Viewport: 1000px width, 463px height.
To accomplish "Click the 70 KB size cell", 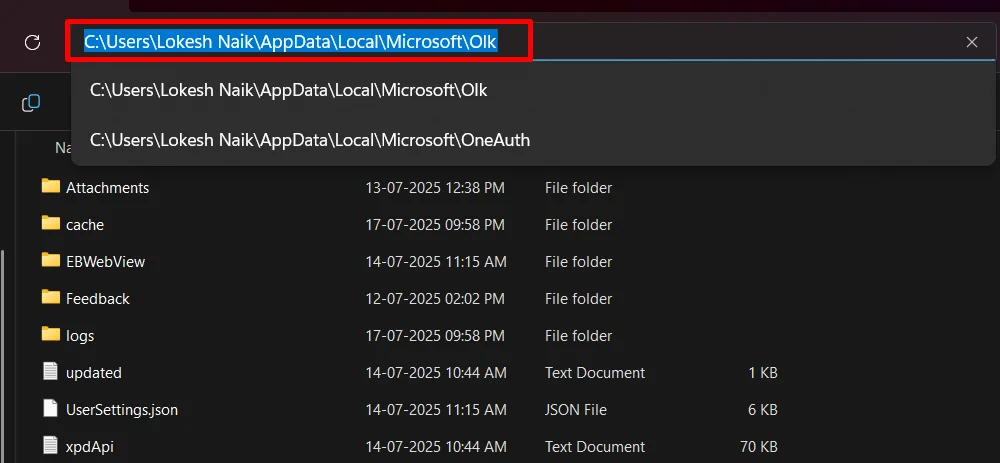I will [759, 447].
